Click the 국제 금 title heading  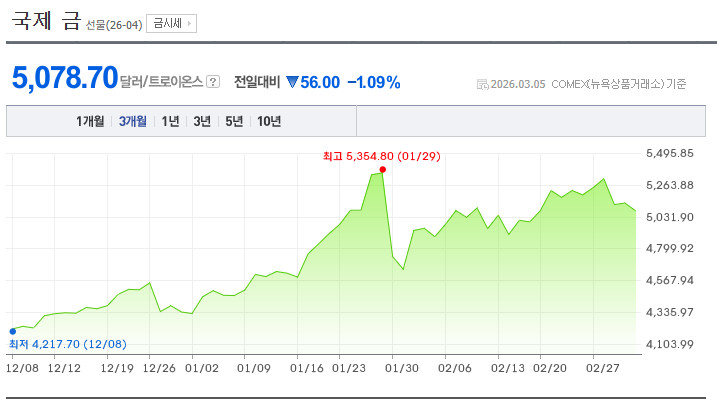point(45,22)
